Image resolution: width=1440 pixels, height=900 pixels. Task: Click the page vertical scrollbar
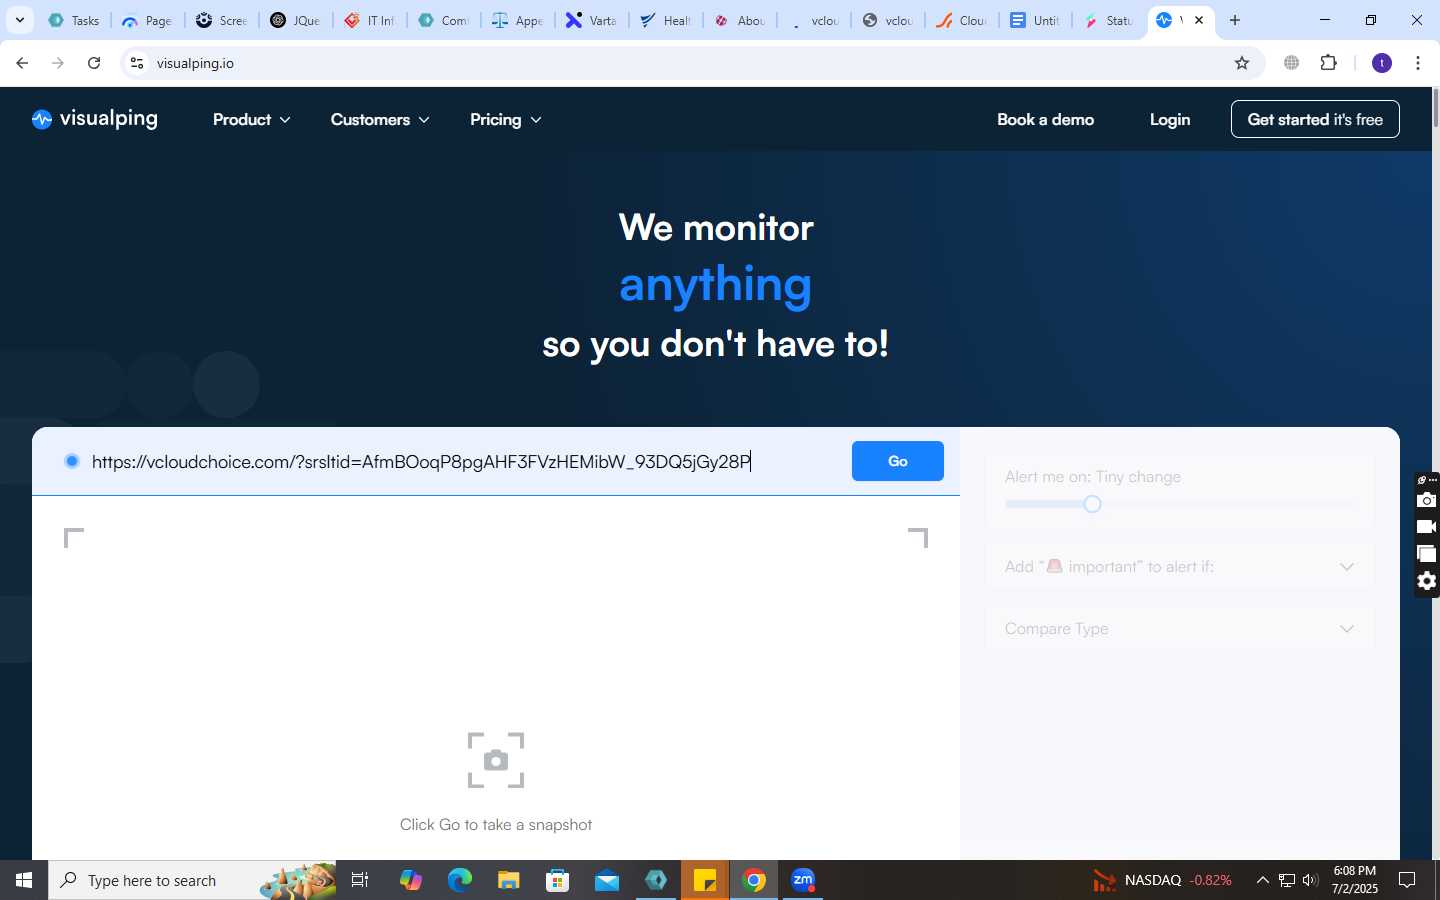[x=1436, y=110]
